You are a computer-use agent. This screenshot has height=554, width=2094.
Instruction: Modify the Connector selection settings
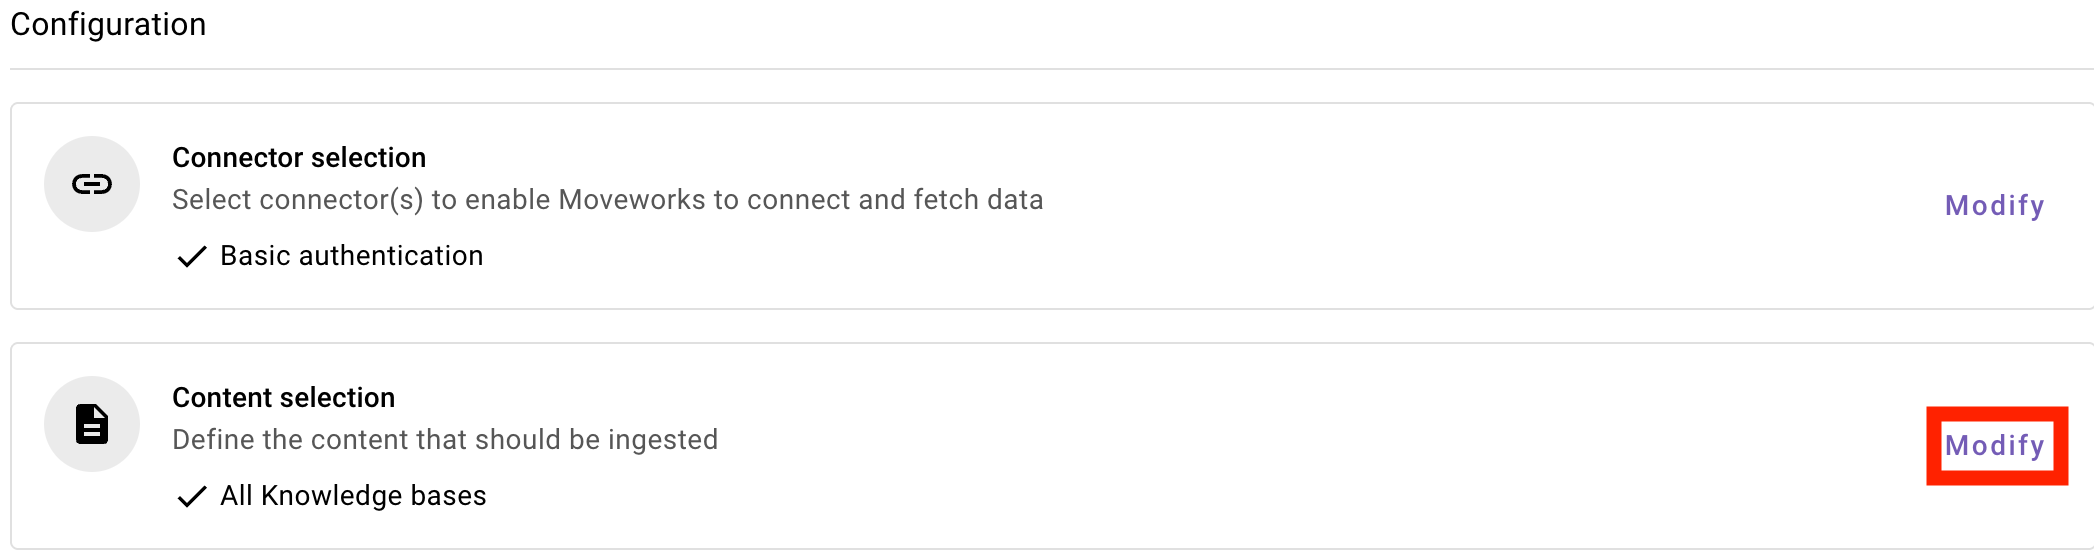[x=1994, y=206]
